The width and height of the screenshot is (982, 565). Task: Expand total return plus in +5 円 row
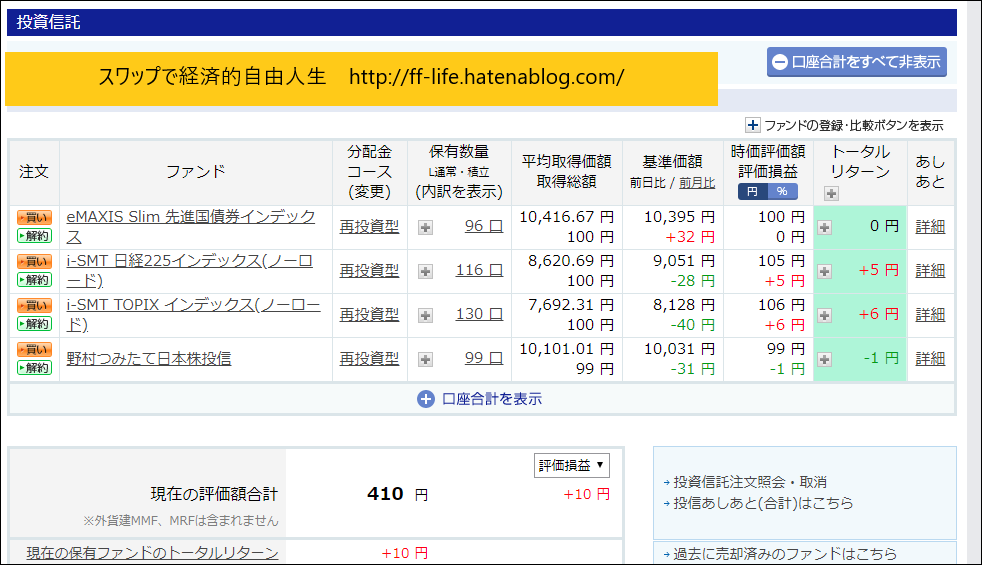[x=824, y=271]
